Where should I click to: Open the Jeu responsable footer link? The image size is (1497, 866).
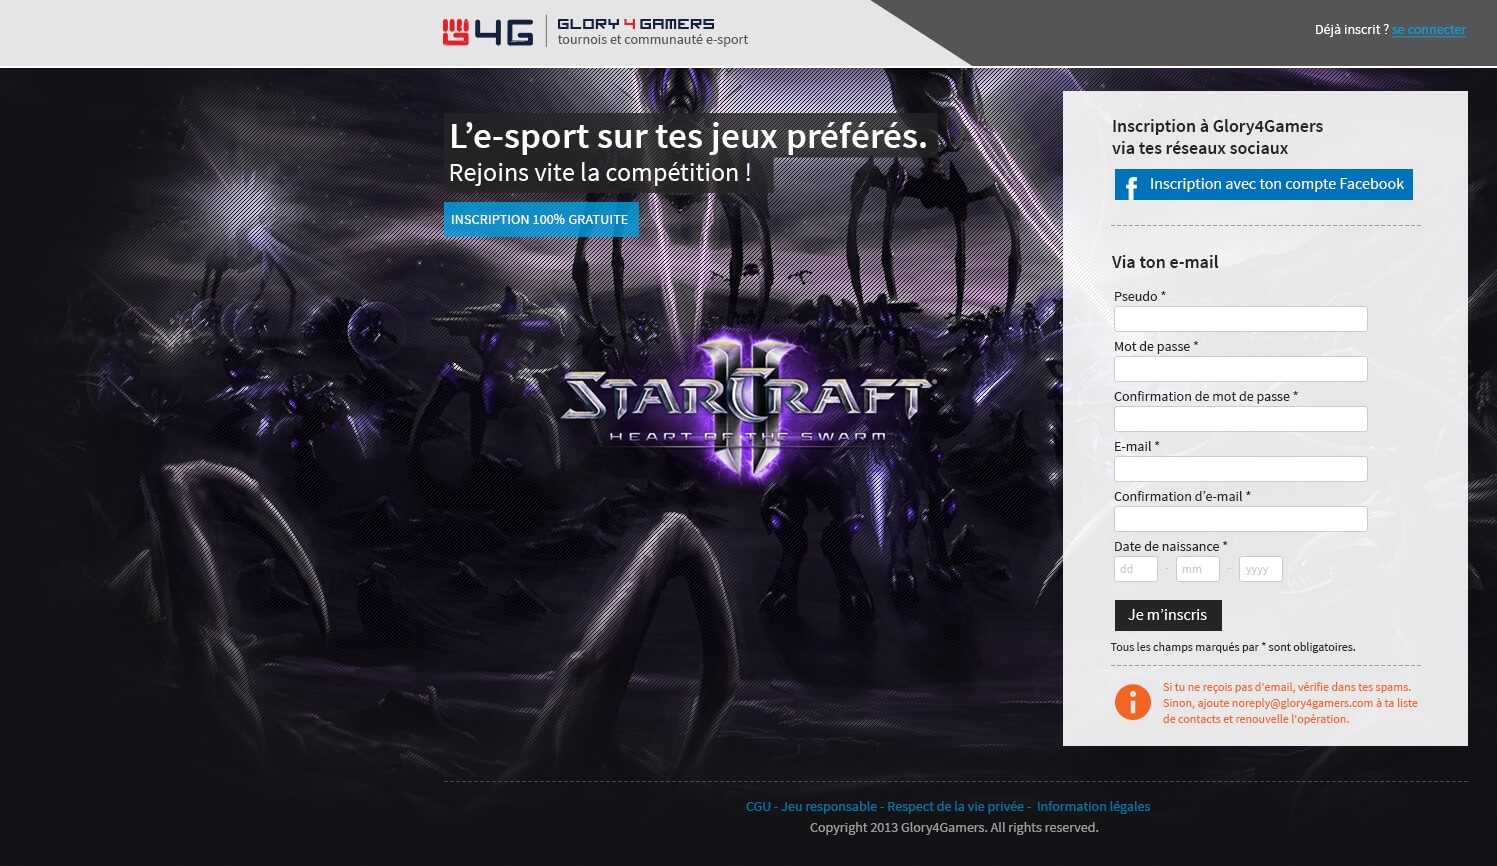tap(829, 806)
